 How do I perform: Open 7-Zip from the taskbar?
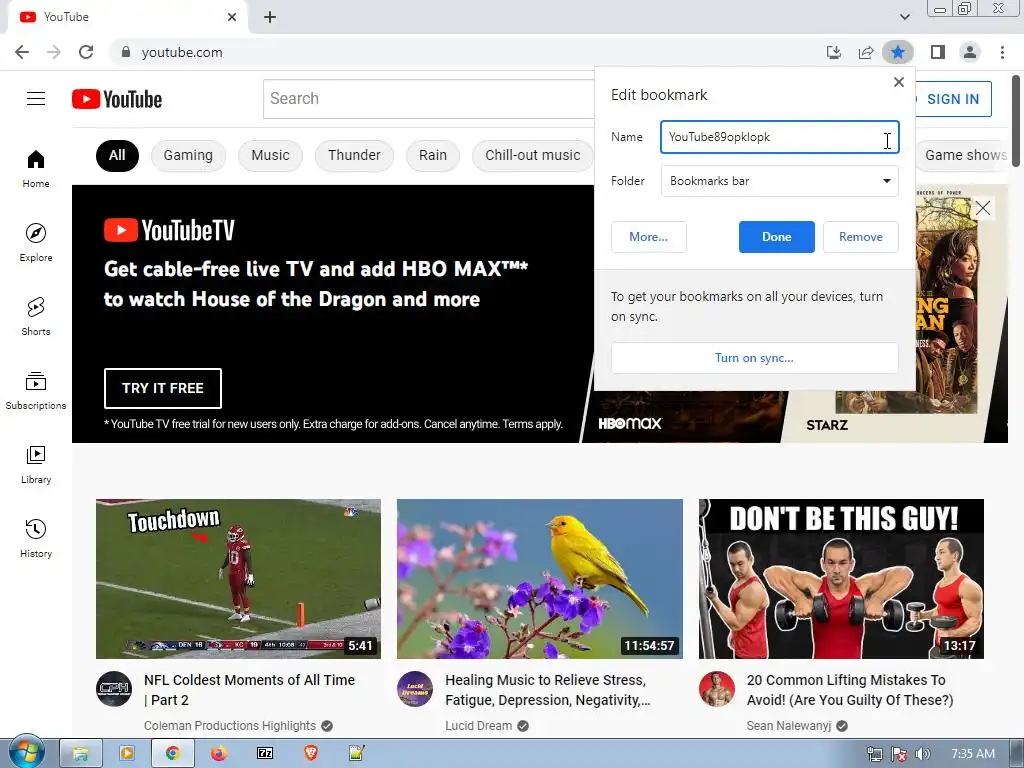pos(264,754)
